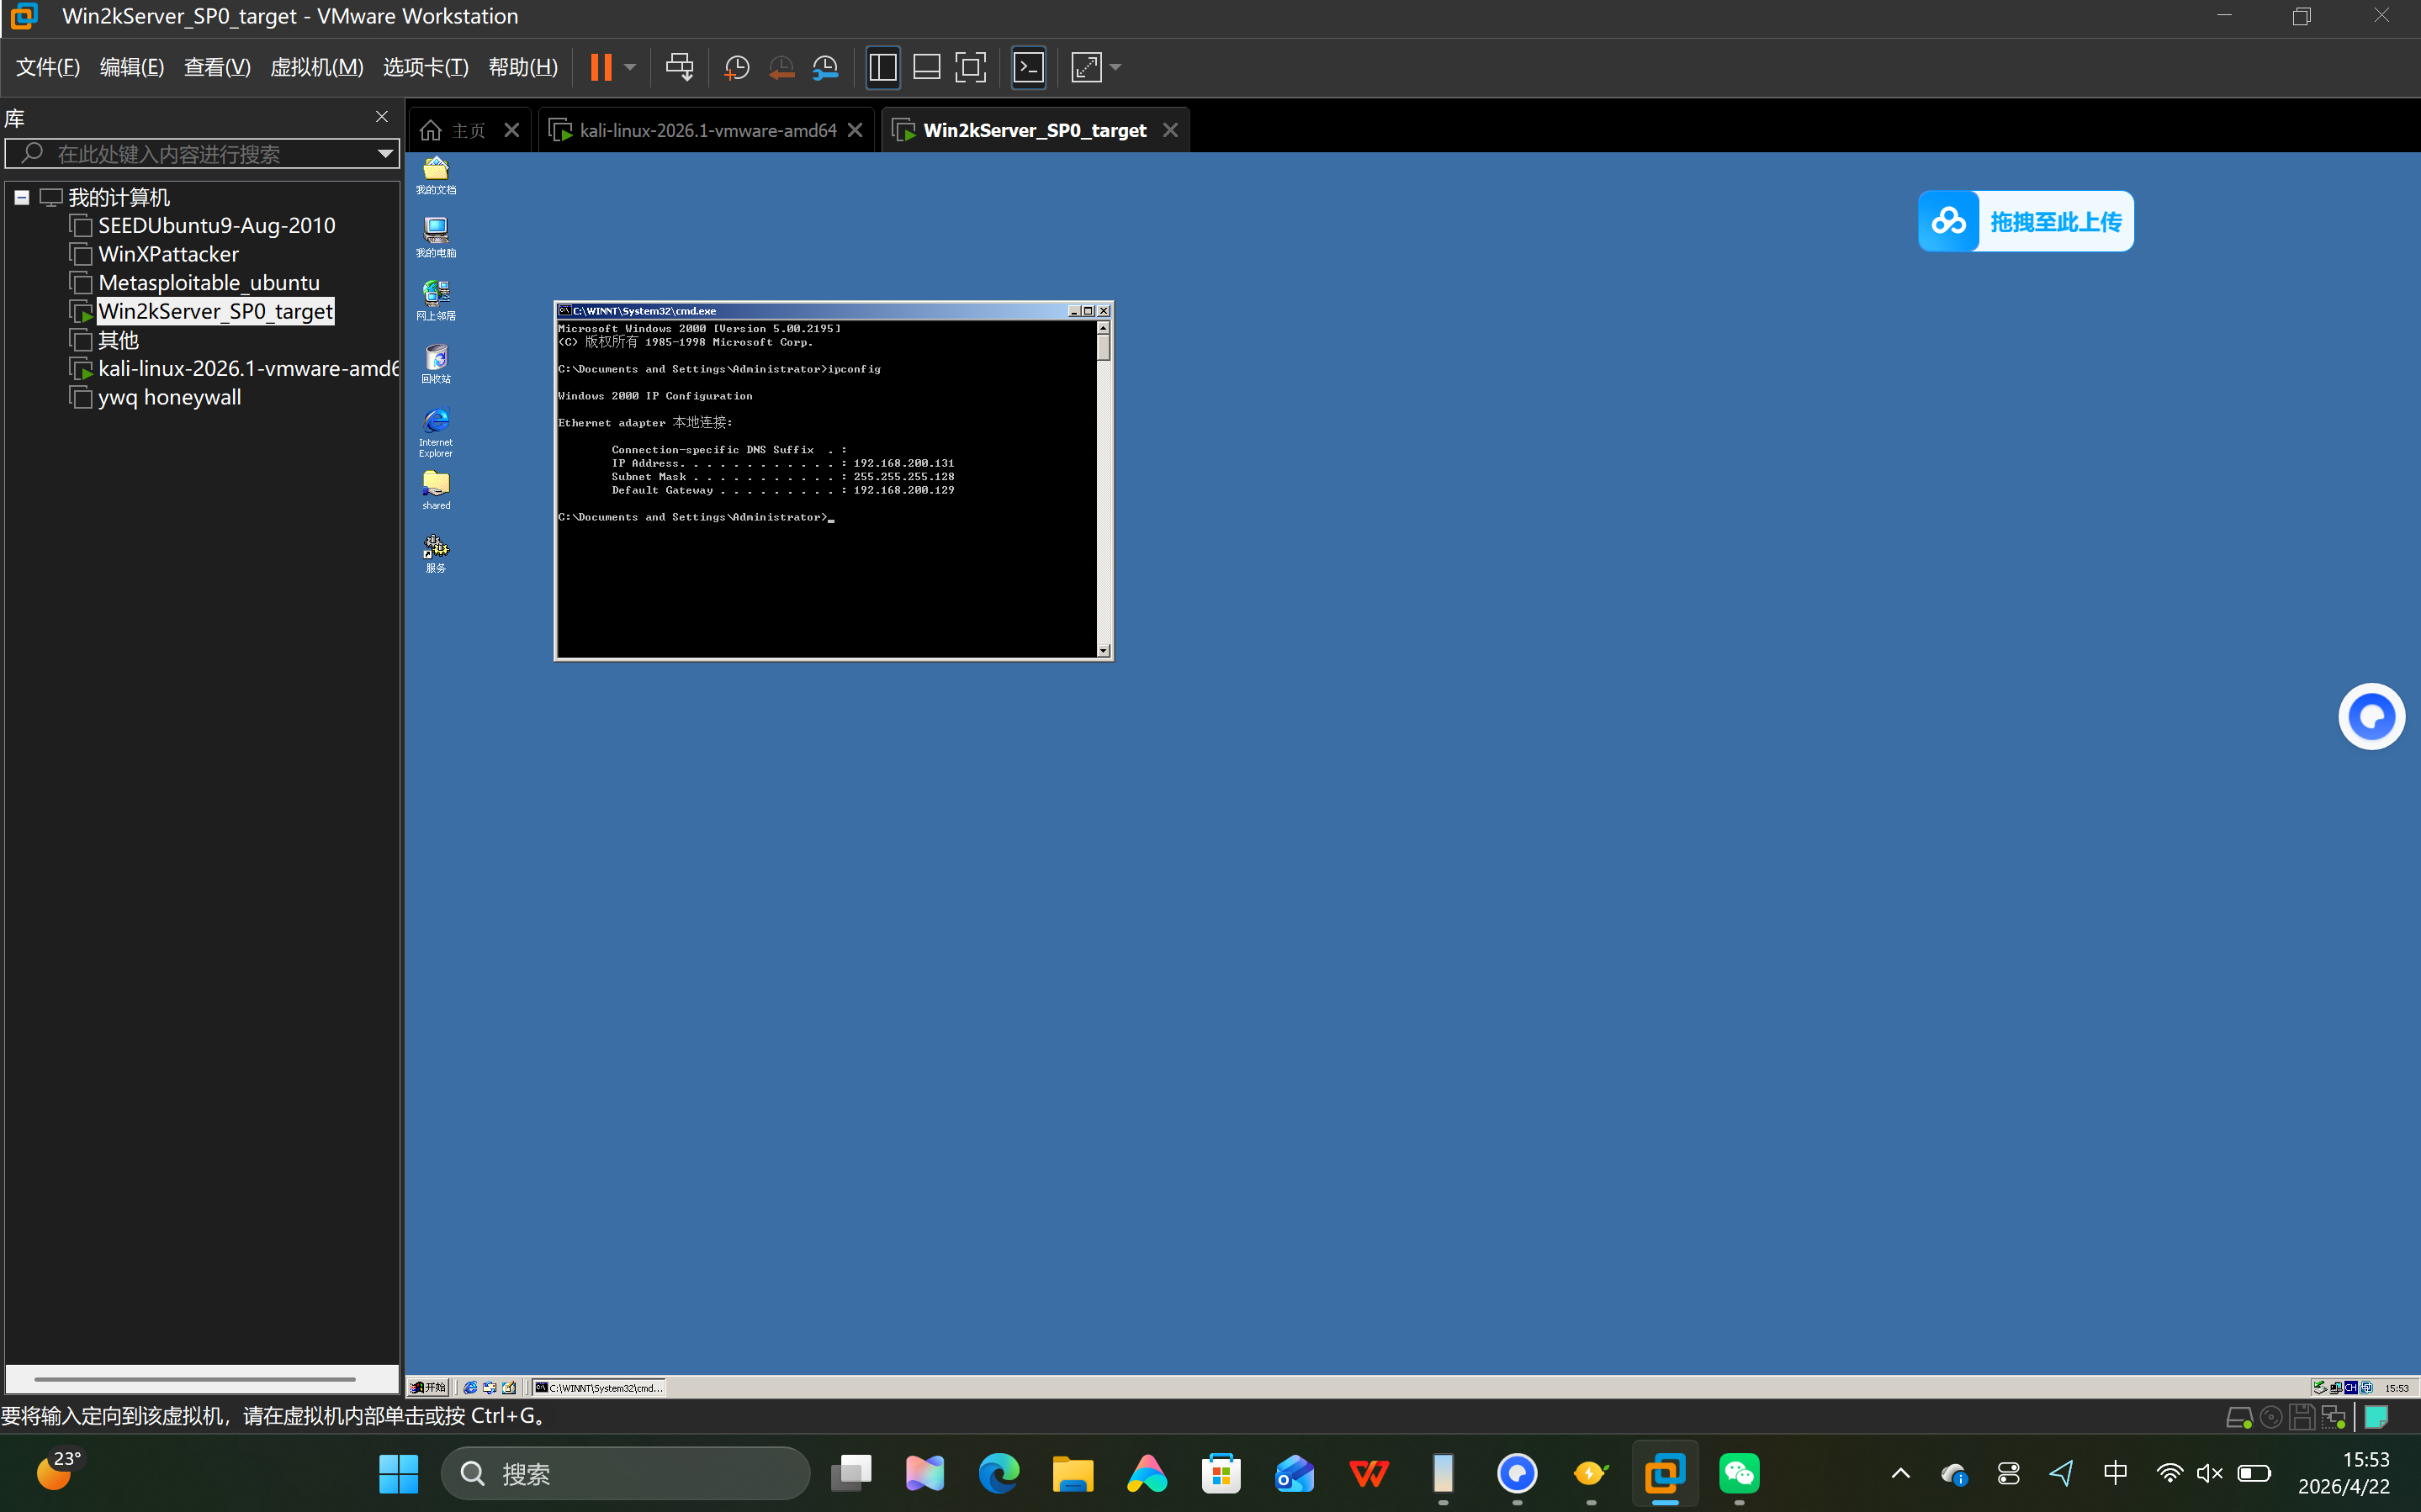Click the orange Suspend/Pause VM icon
Screen dimensions: 2421x1512
tap(600, 67)
